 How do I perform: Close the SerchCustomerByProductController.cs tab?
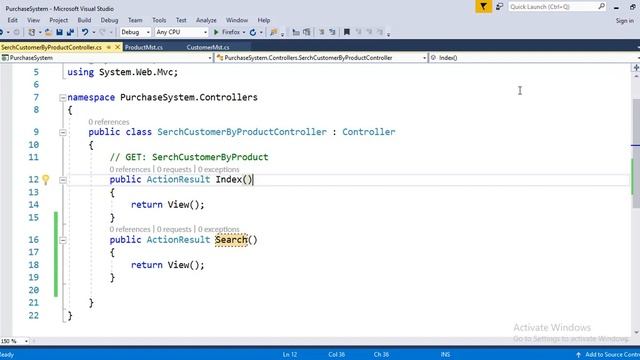click(x=117, y=47)
